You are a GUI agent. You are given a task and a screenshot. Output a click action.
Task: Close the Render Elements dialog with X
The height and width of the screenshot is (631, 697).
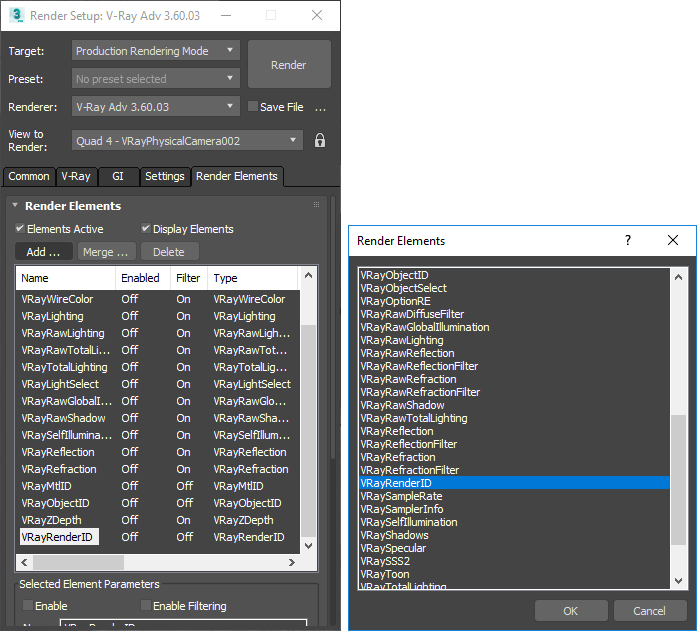coord(673,240)
